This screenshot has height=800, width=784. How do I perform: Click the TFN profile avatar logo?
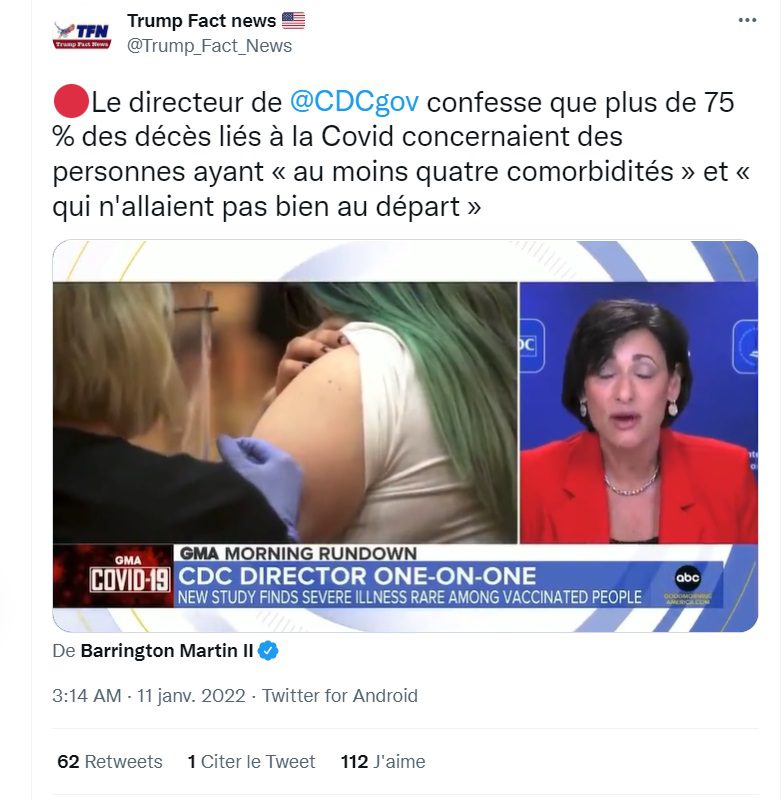coord(82,35)
